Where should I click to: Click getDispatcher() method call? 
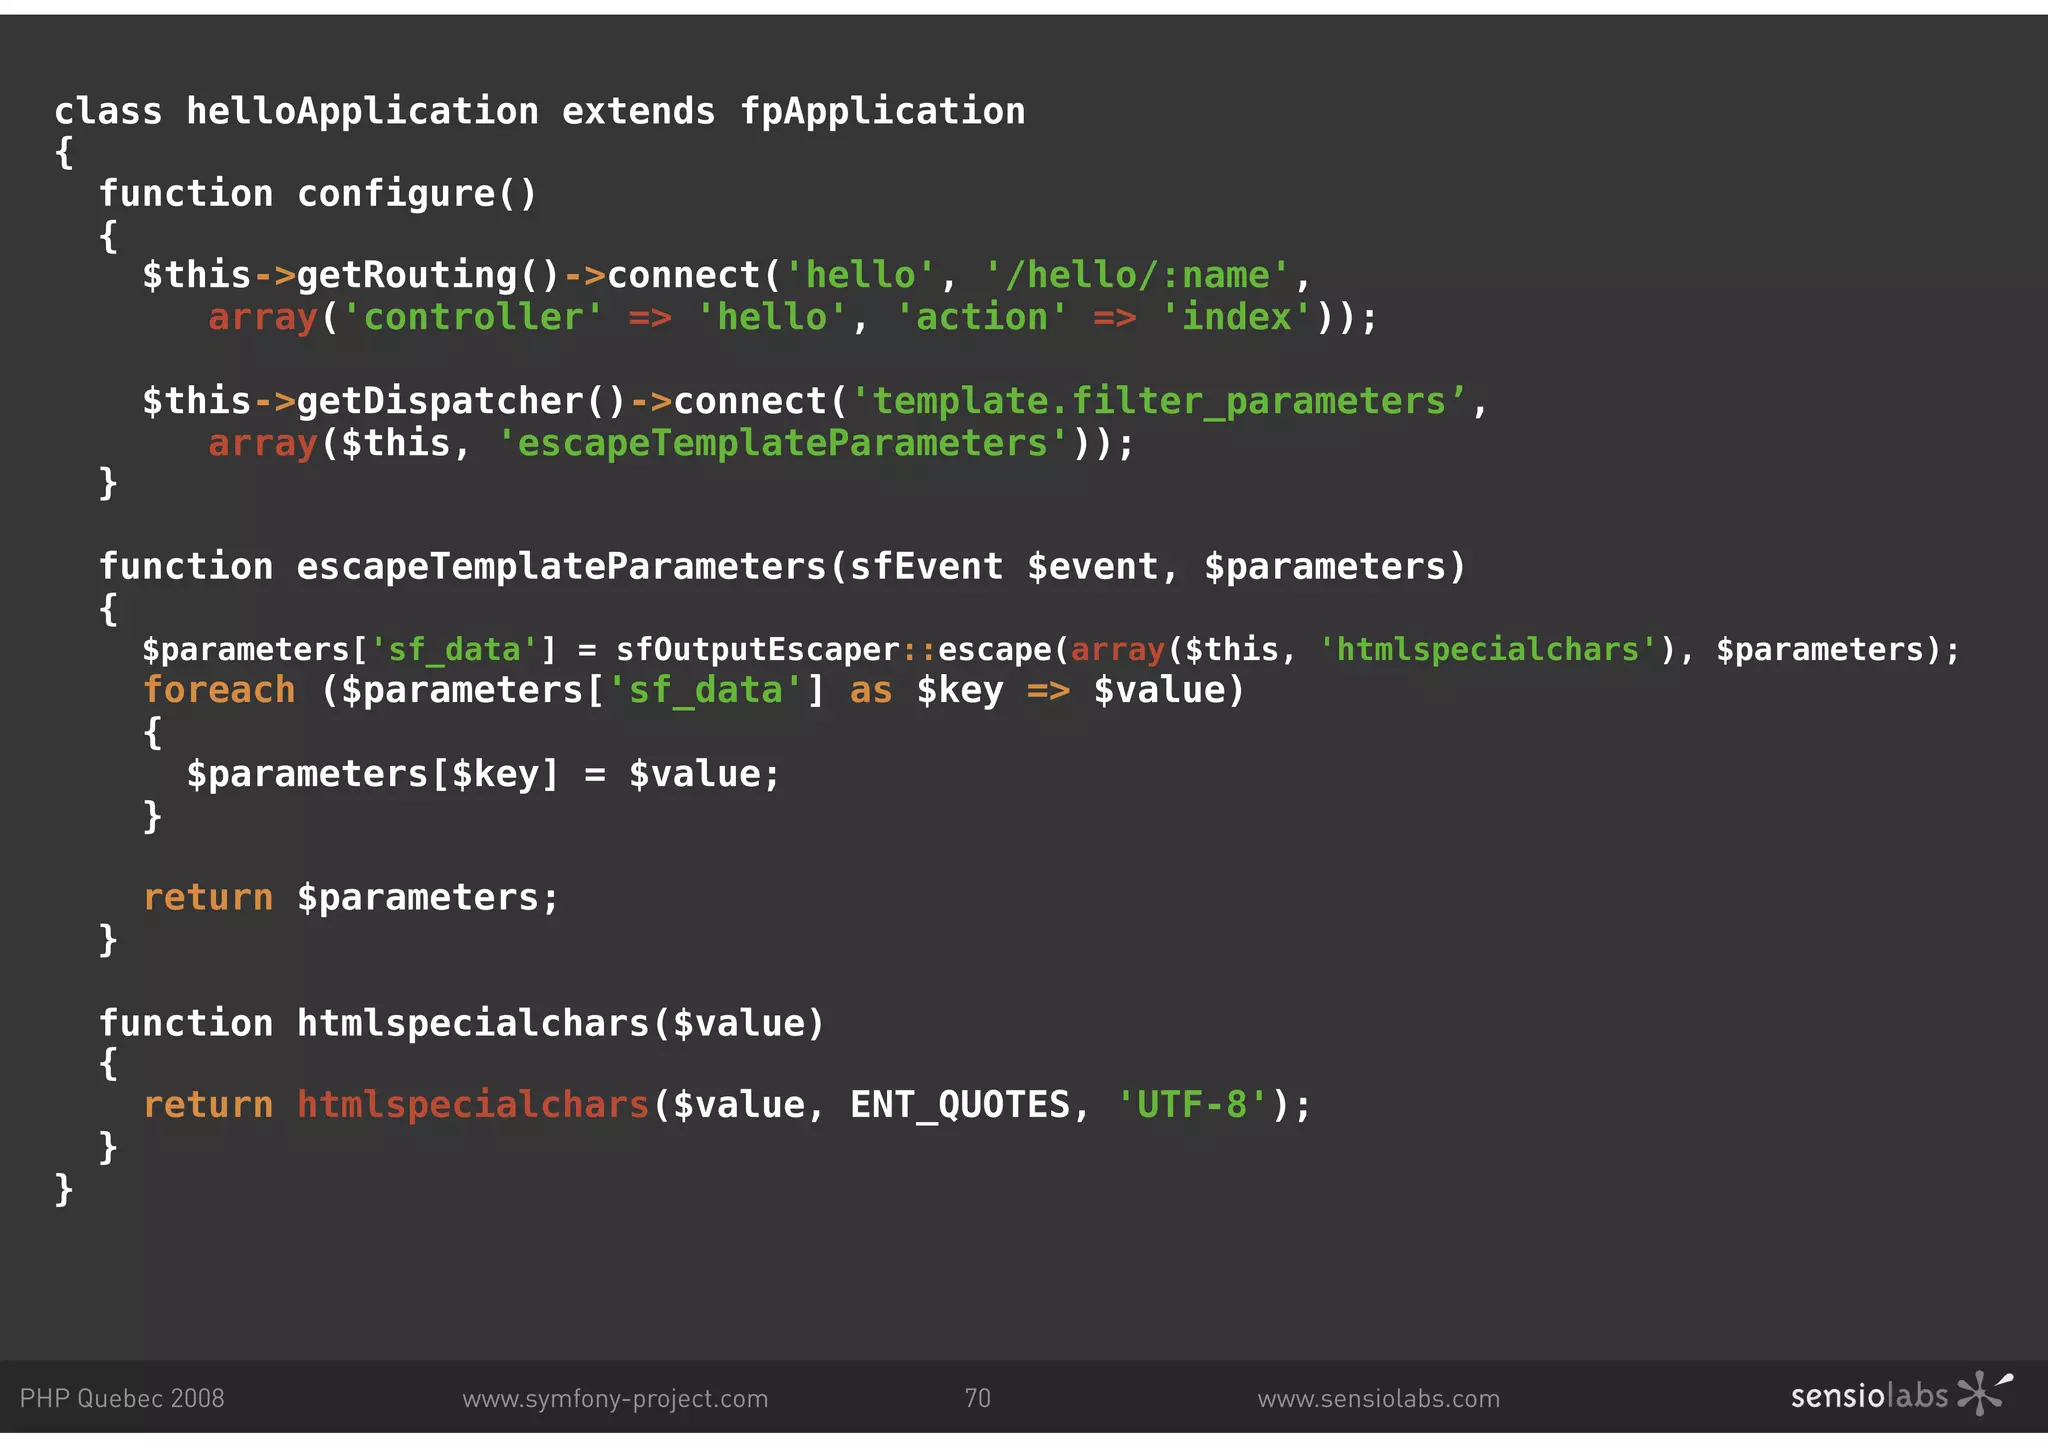pyautogui.click(x=460, y=401)
